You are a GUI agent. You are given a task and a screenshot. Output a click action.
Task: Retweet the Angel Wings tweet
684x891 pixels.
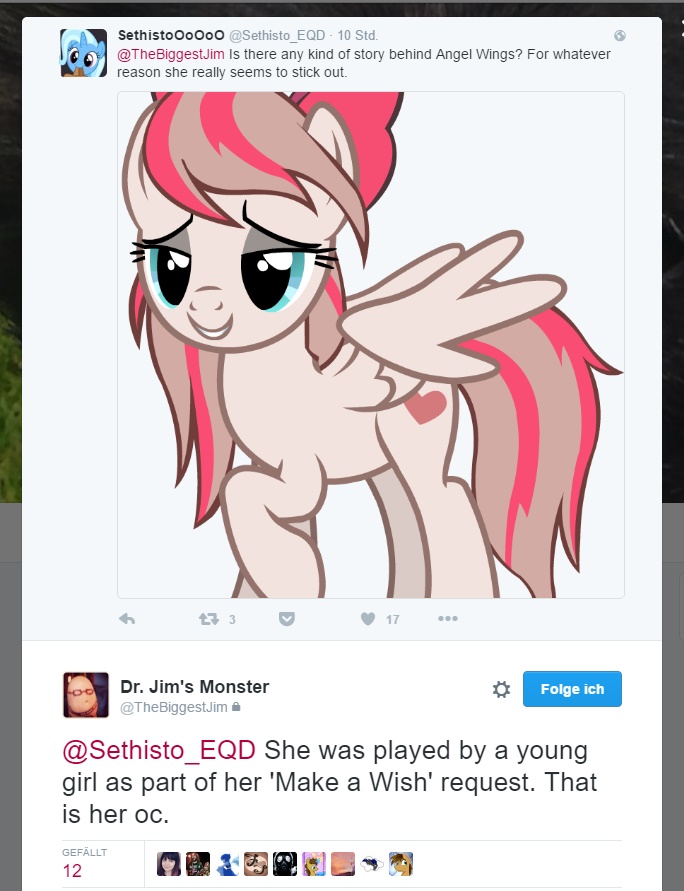point(209,619)
